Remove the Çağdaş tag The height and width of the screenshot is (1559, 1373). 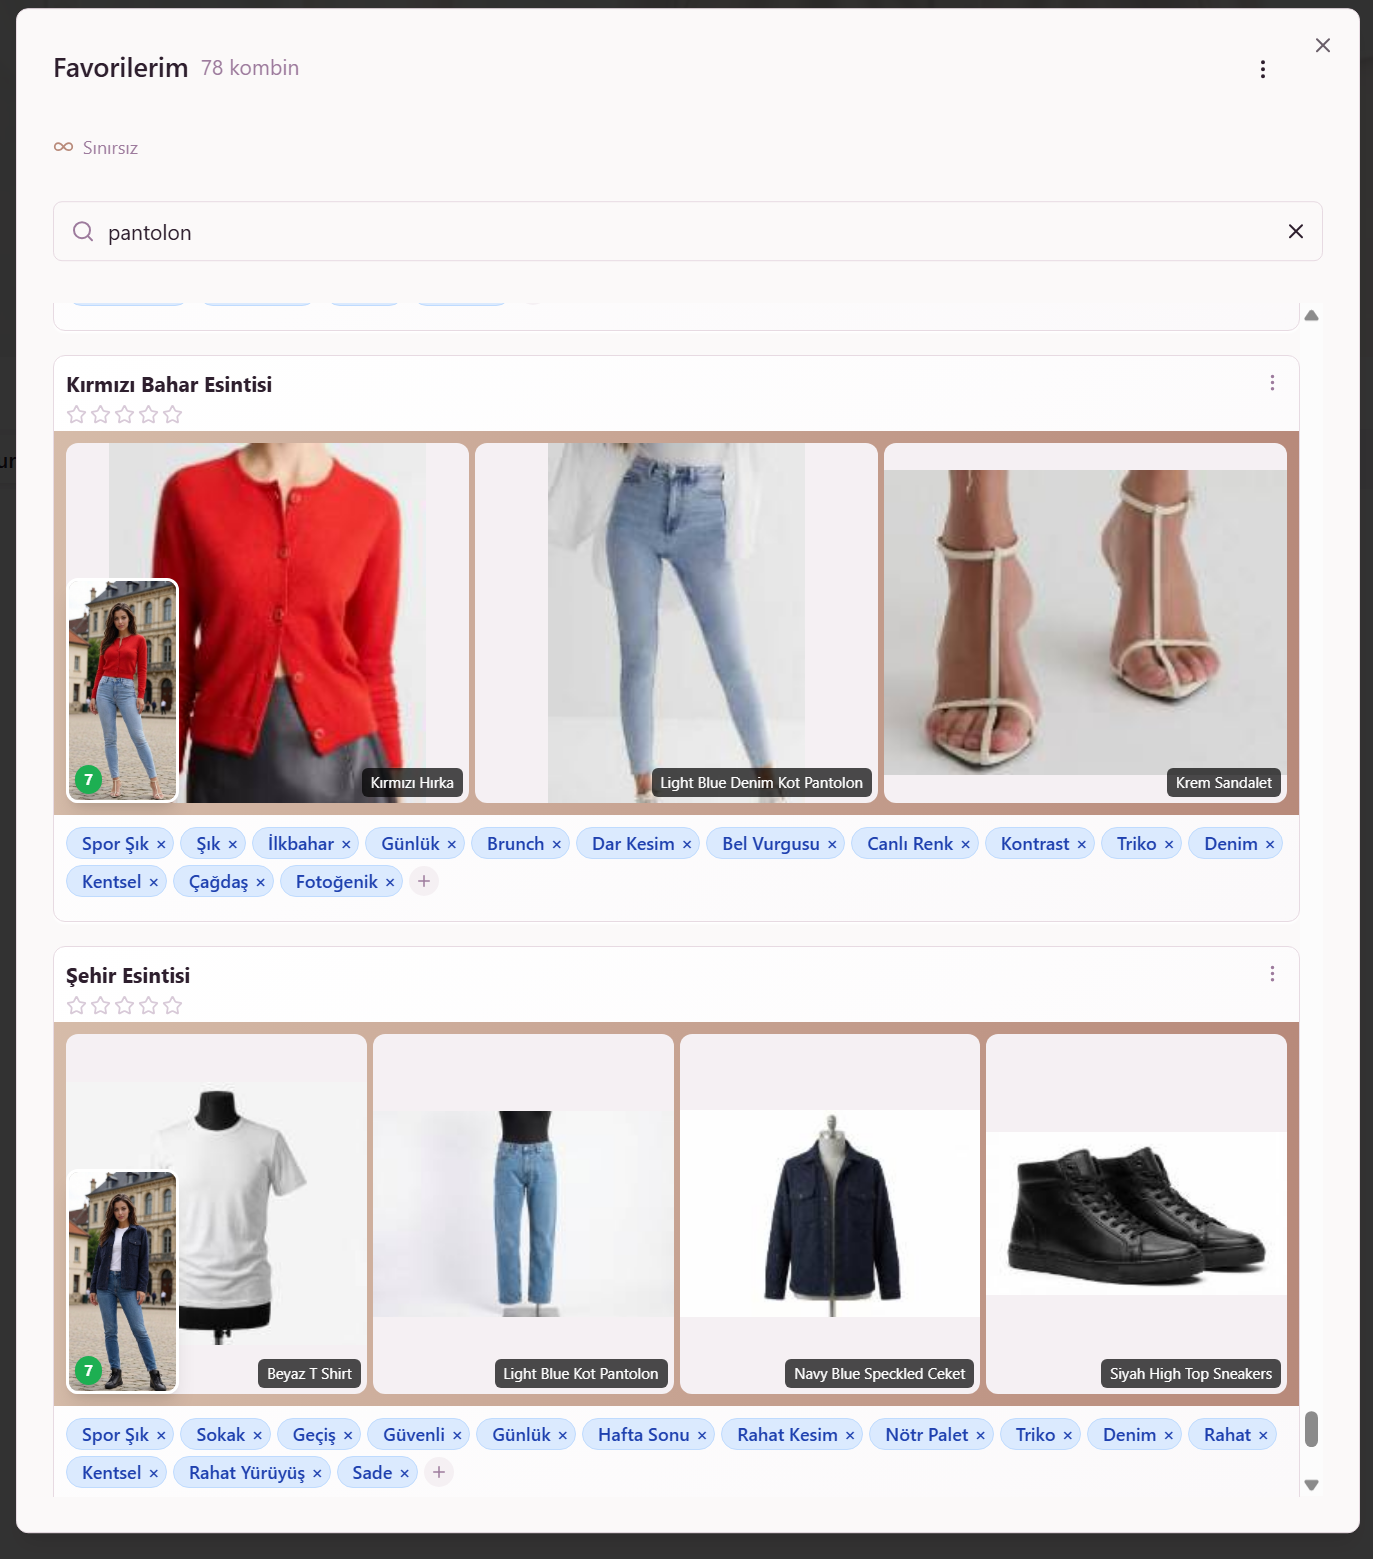point(261,883)
